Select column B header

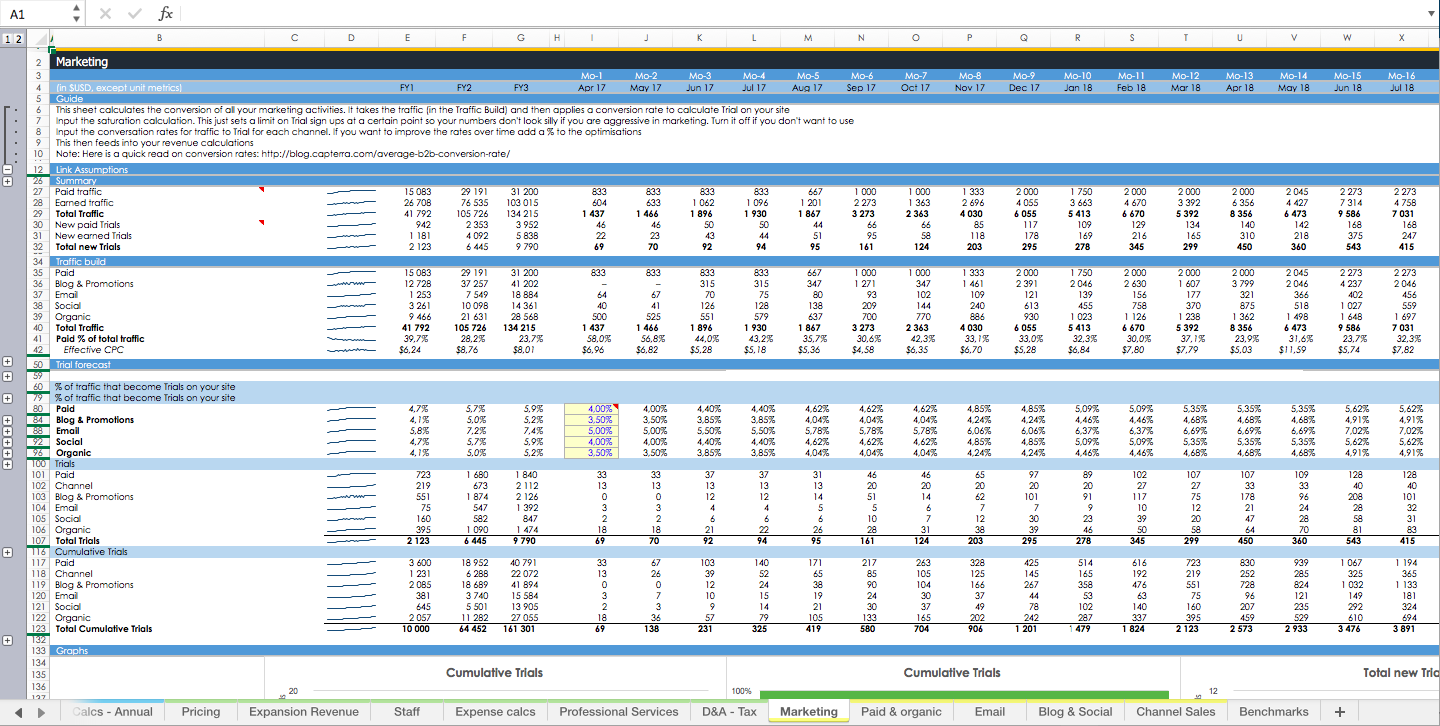(158, 39)
